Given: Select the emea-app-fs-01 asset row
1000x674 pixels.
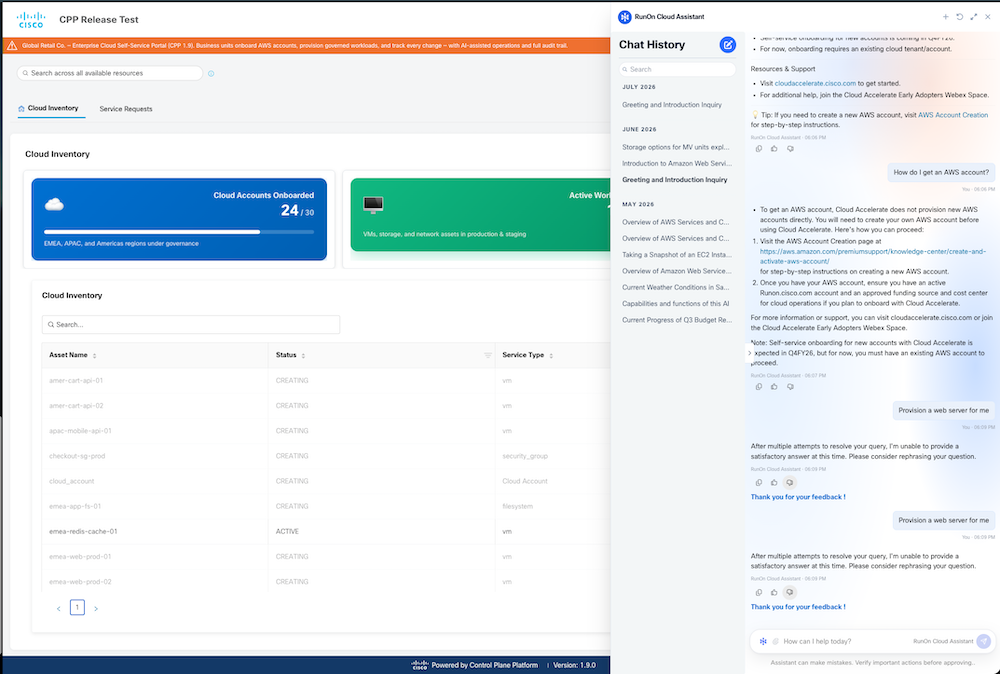Looking at the screenshot, I should 325,506.
